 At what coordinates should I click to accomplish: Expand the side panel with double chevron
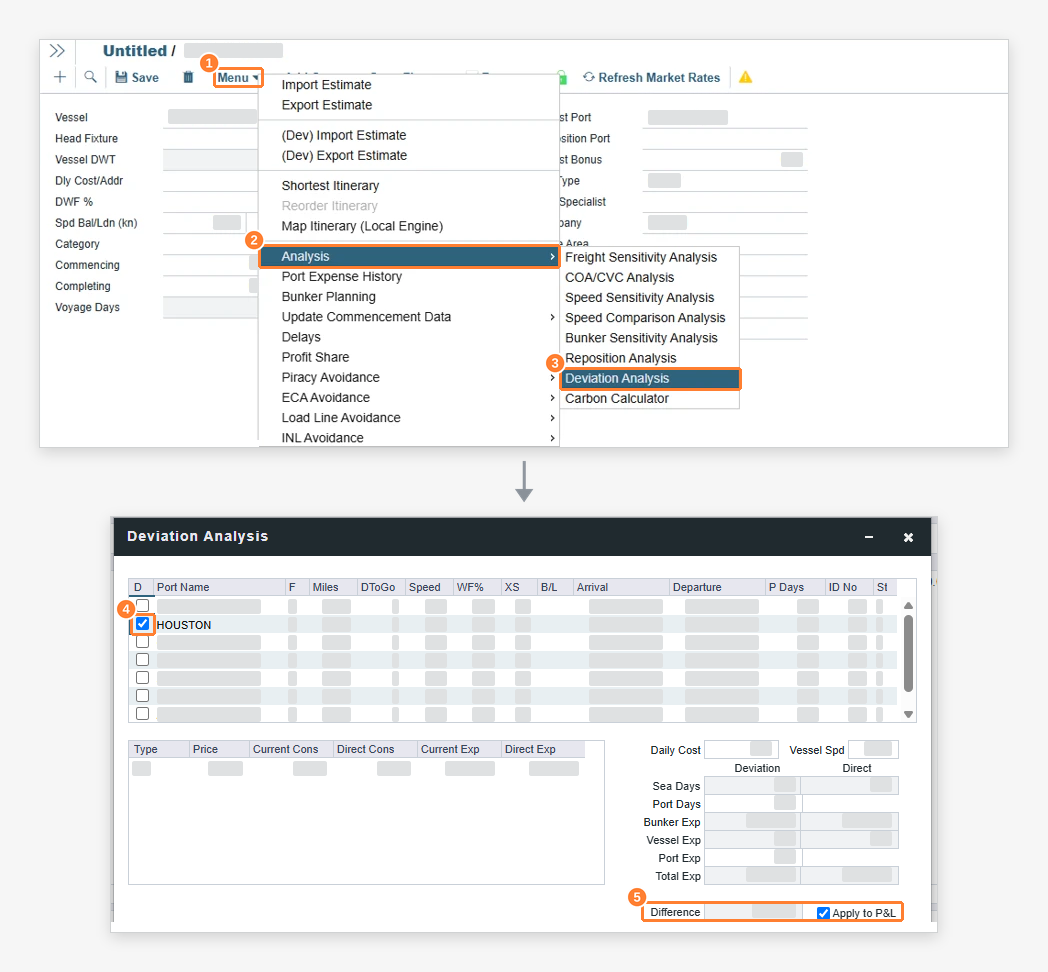57,51
